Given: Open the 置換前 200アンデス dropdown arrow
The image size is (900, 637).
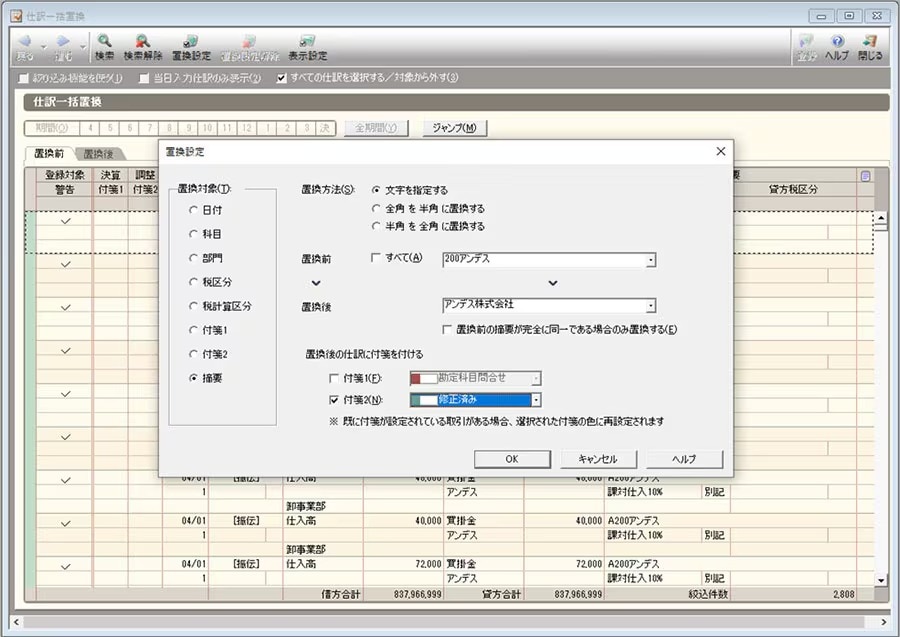Looking at the screenshot, I should (x=650, y=261).
